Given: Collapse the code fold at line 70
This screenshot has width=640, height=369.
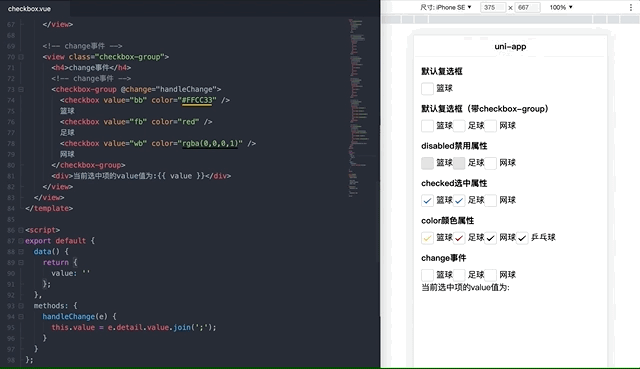Looking at the screenshot, I should pyautogui.click(x=21, y=57).
